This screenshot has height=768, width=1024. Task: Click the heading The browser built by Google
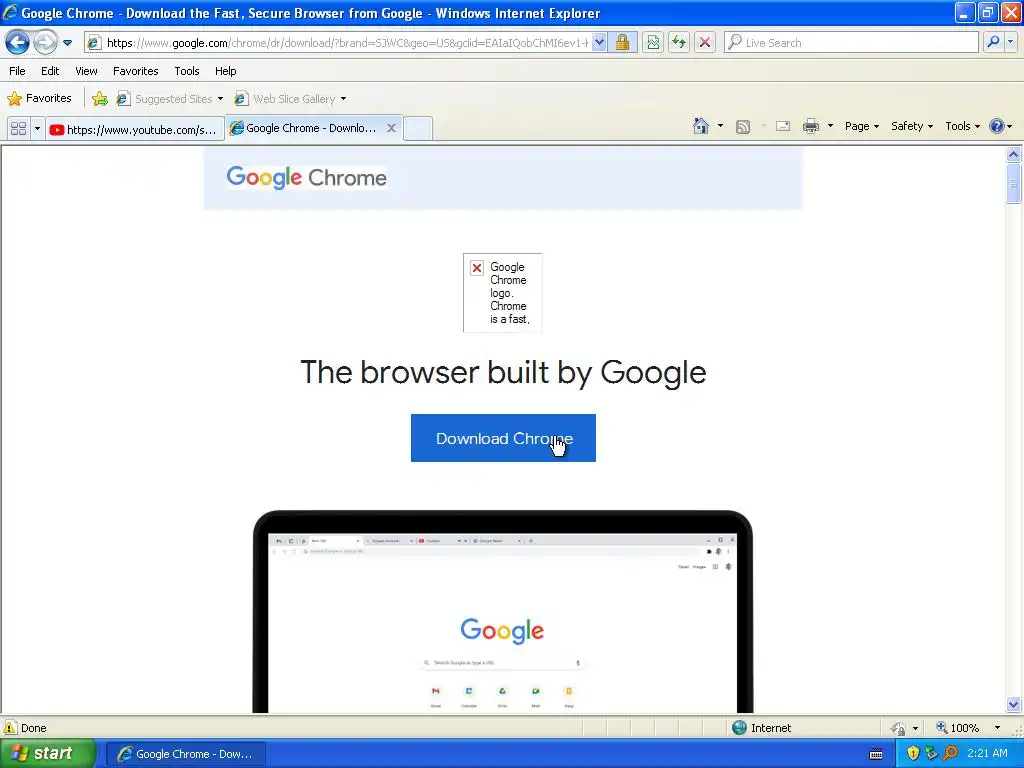[x=503, y=373]
